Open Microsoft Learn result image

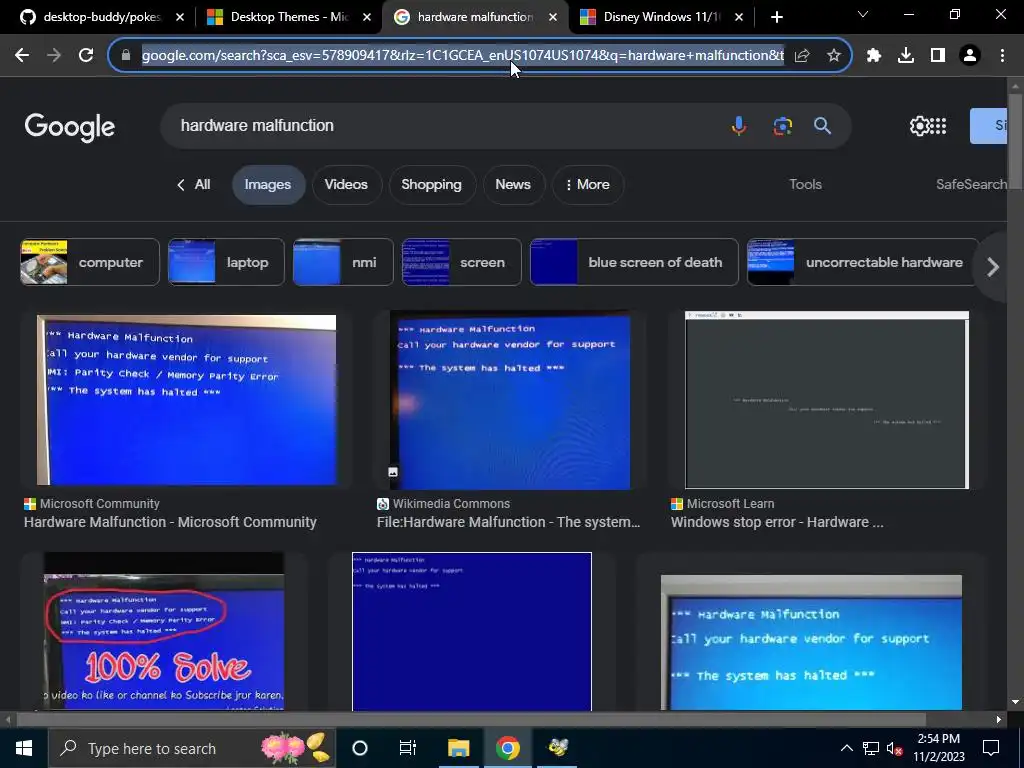(x=827, y=400)
